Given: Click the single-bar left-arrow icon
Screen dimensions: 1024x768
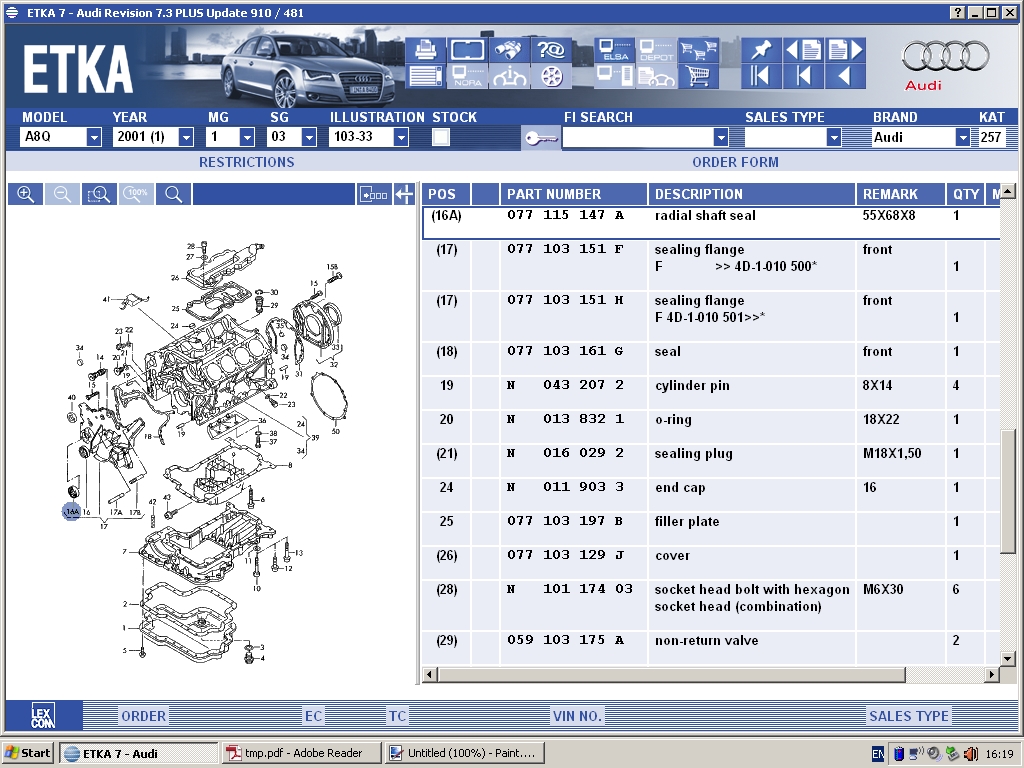Looking at the screenshot, I should (803, 76).
